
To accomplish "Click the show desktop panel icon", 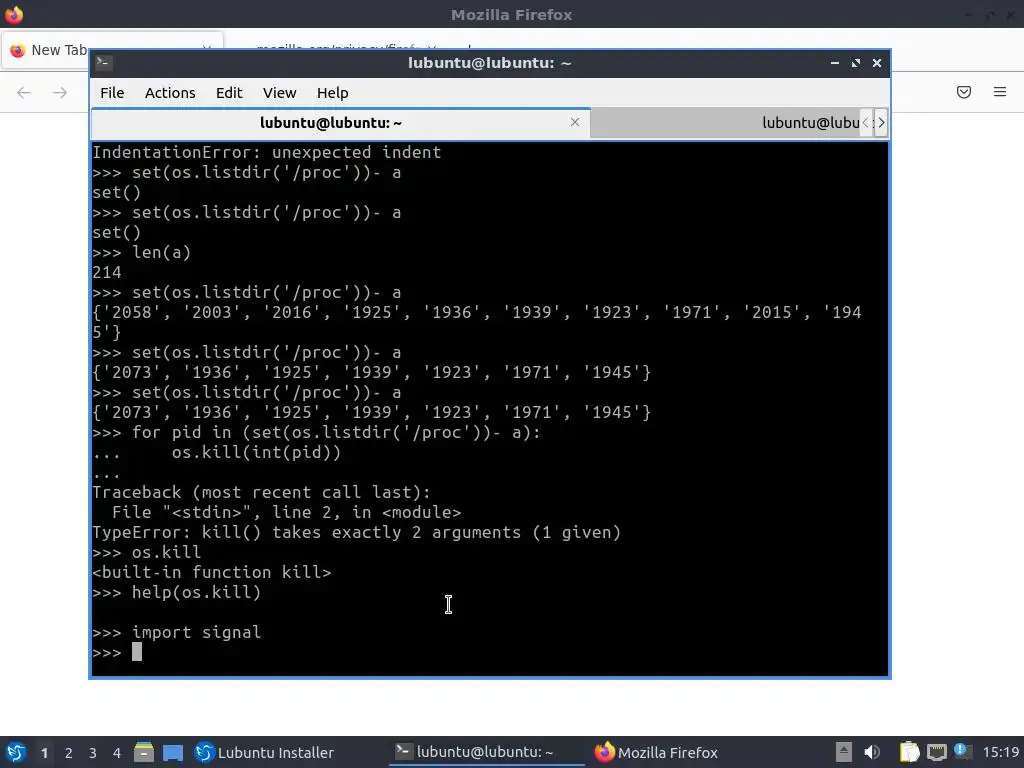I will click(173, 753).
